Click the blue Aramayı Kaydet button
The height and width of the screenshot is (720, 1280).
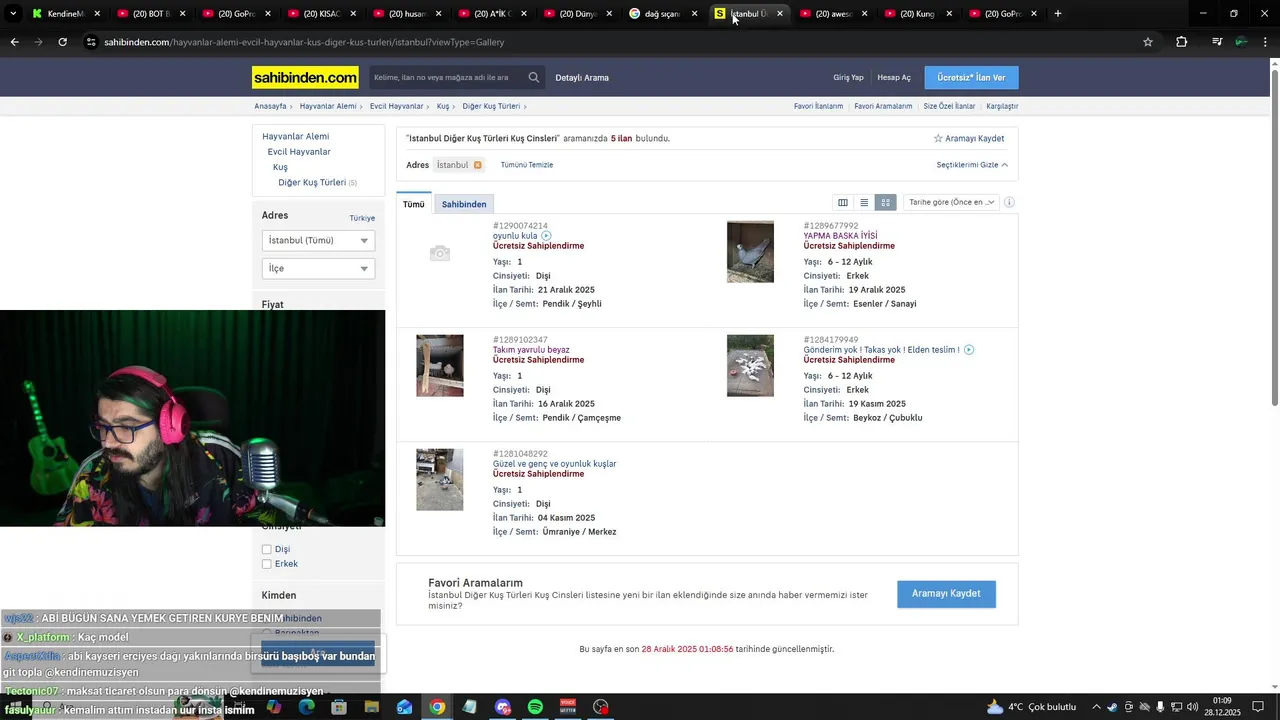point(946,593)
